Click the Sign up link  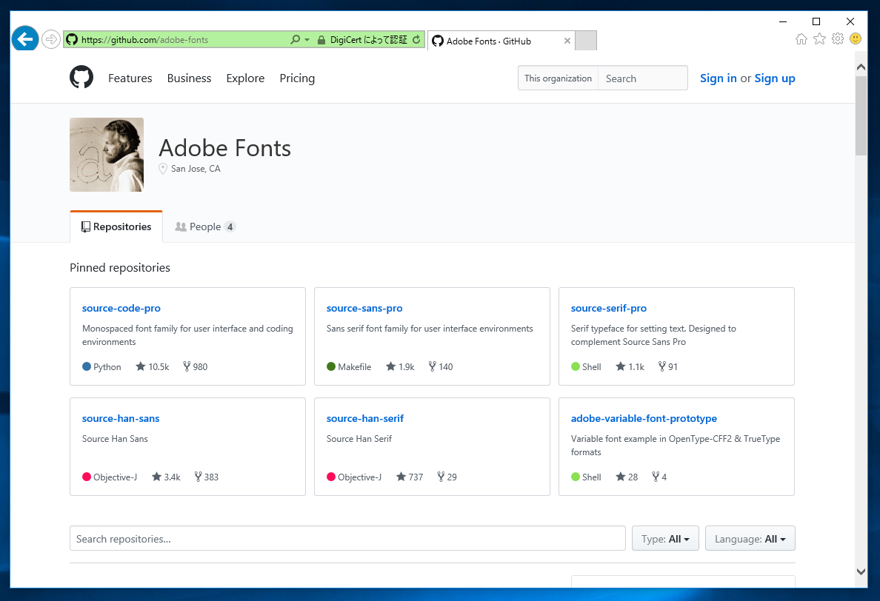pos(775,78)
